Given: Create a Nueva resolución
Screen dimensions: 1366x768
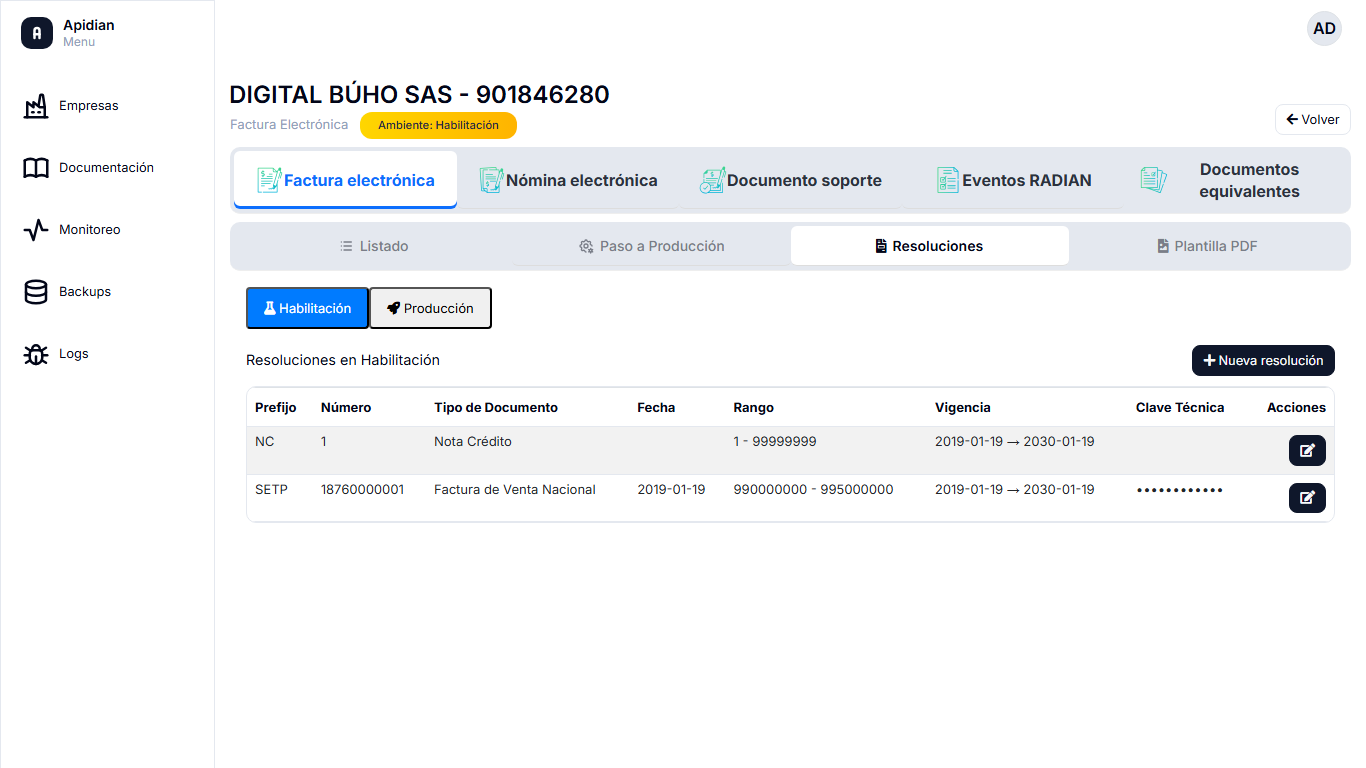Looking at the screenshot, I should pos(1263,361).
